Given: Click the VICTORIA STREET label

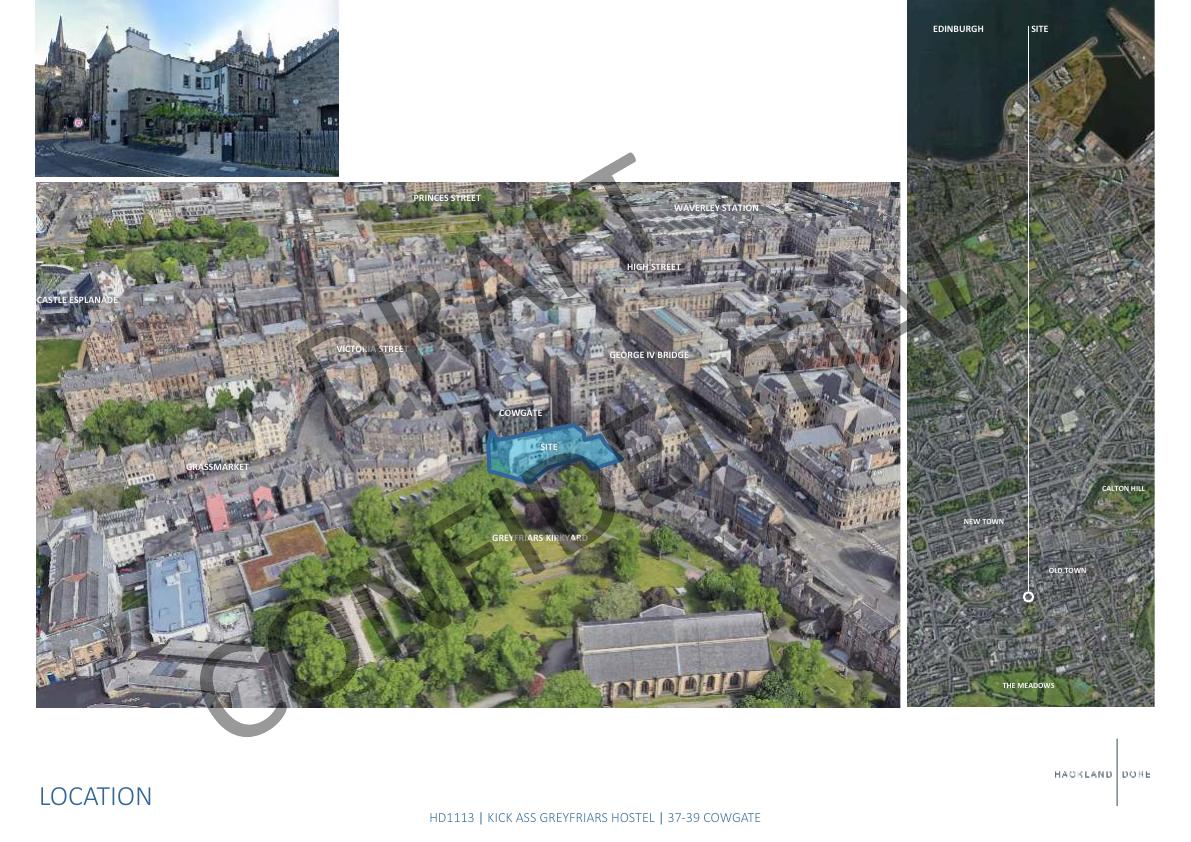Looking at the screenshot, I should click(372, 349).
